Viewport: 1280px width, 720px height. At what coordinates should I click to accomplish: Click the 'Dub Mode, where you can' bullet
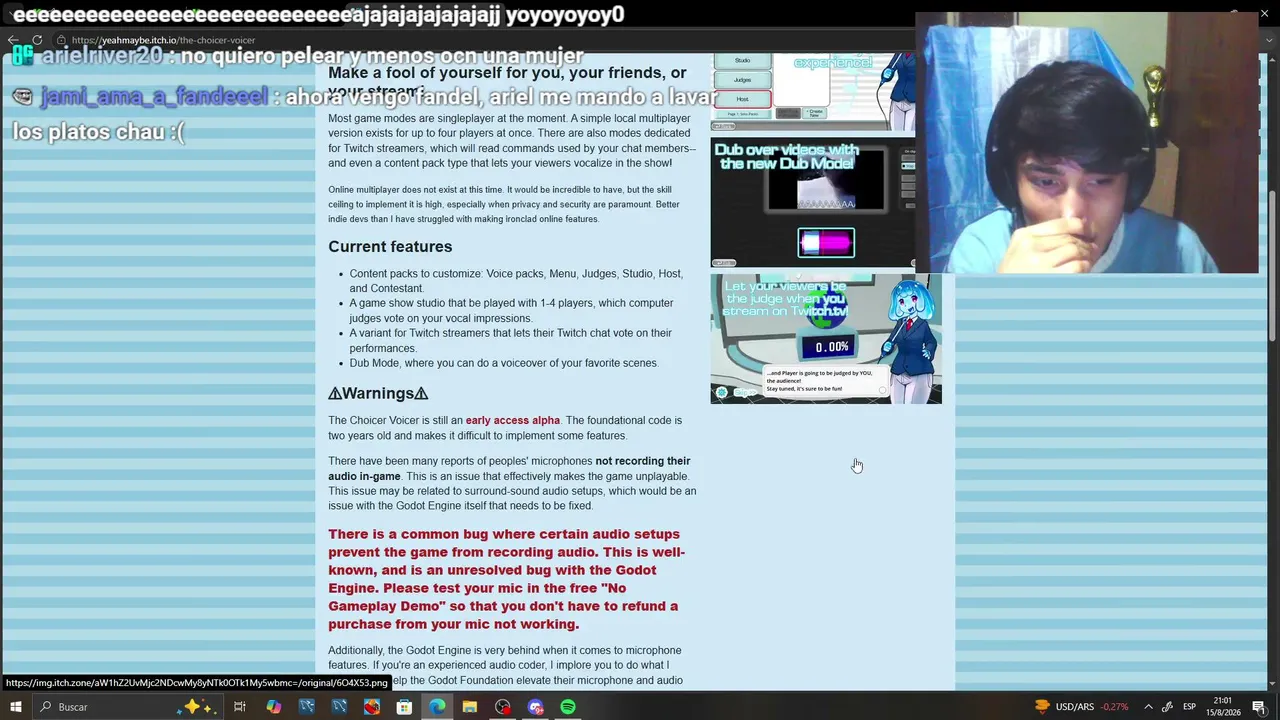point(504,363)
